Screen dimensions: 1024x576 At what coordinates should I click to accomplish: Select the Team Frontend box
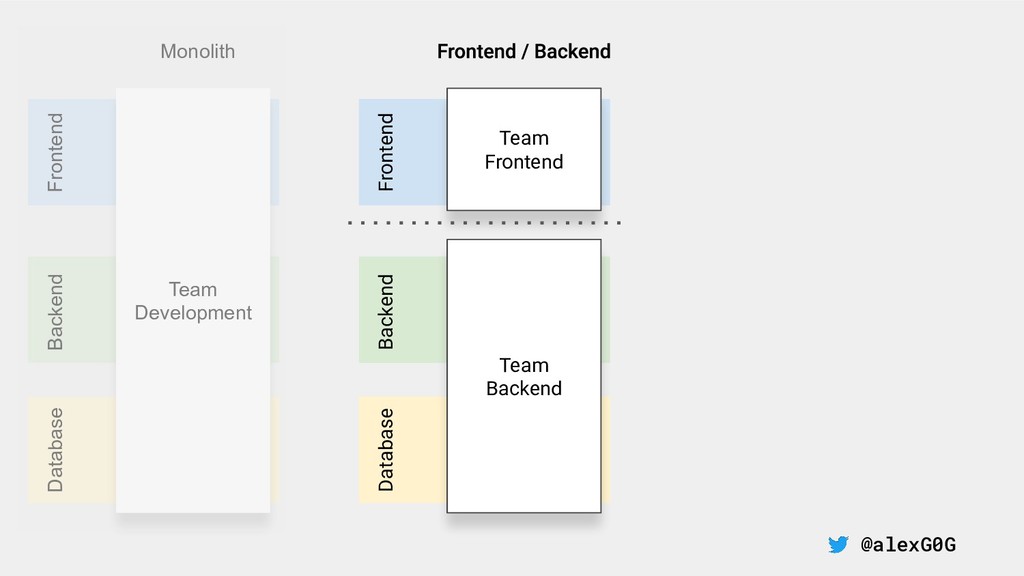(x=523, y=150)
